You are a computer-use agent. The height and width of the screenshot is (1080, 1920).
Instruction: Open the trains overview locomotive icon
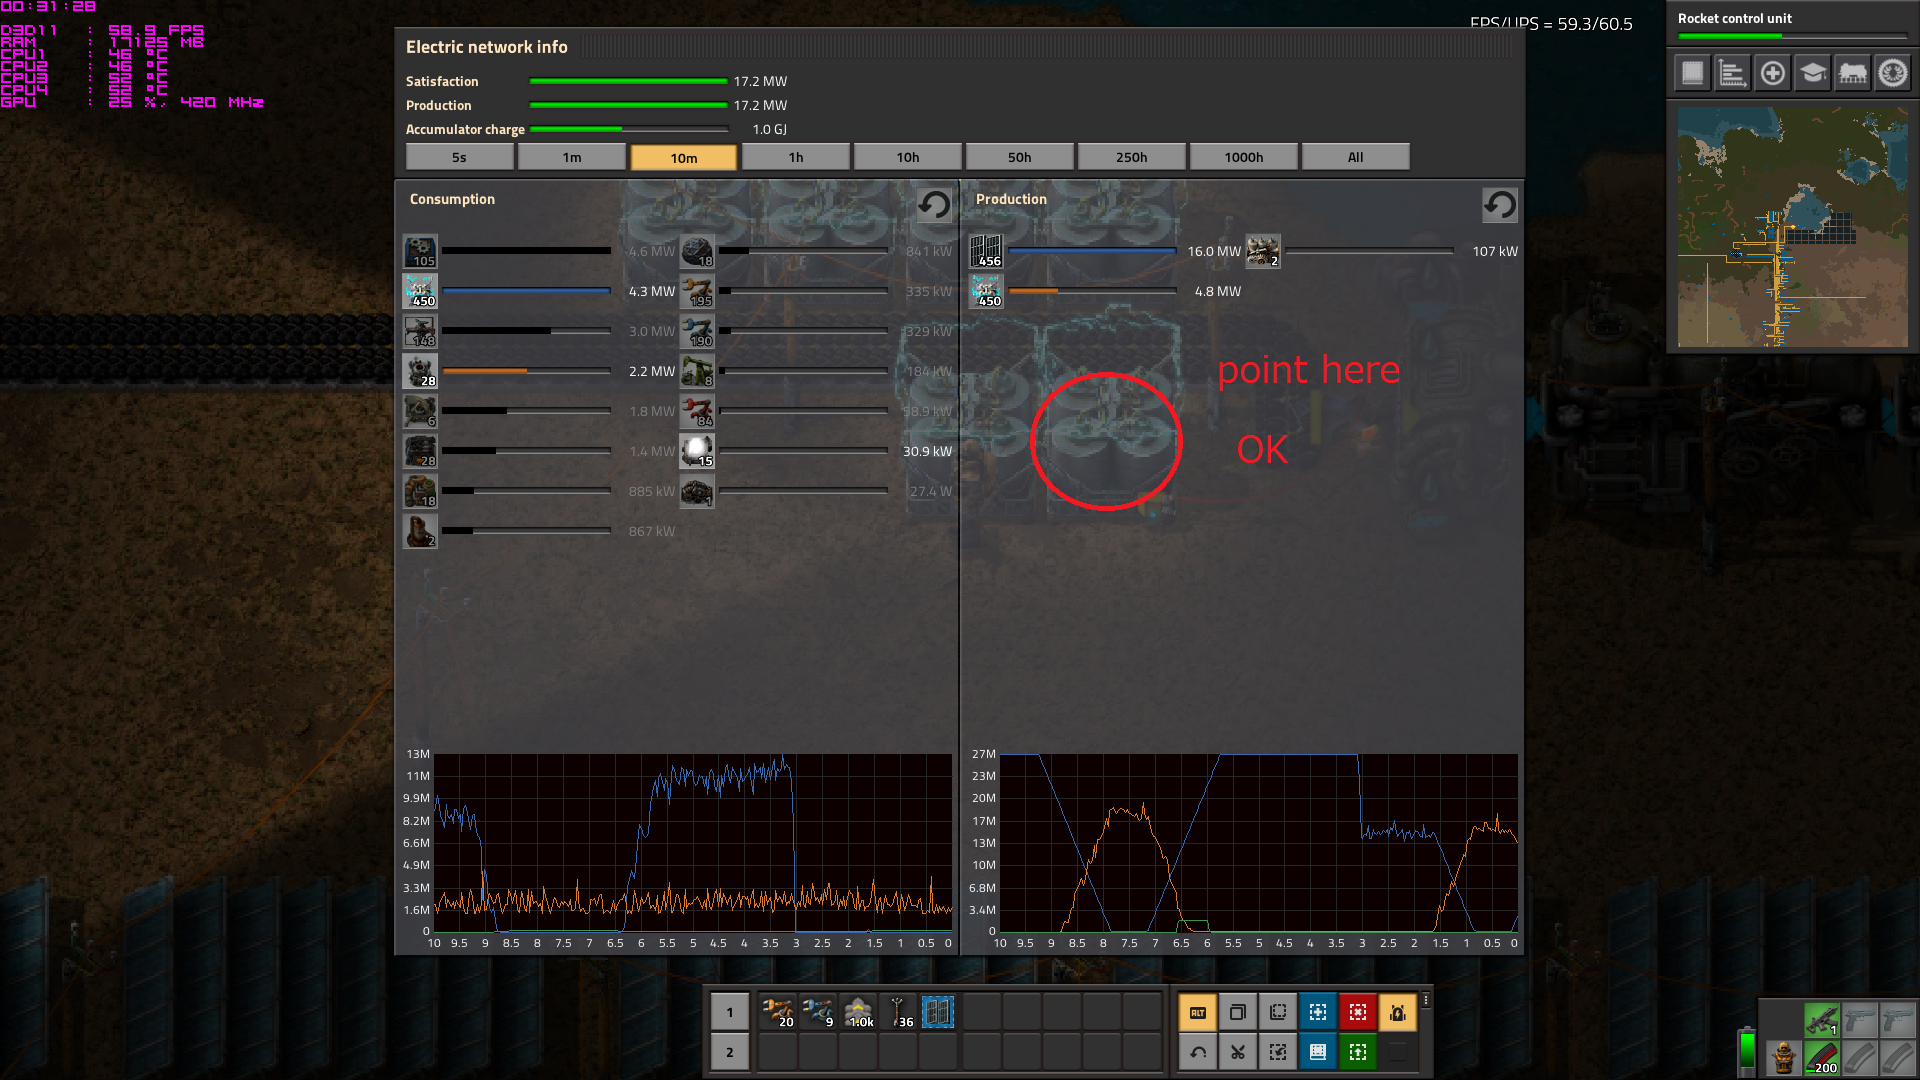pos(1852,73)
